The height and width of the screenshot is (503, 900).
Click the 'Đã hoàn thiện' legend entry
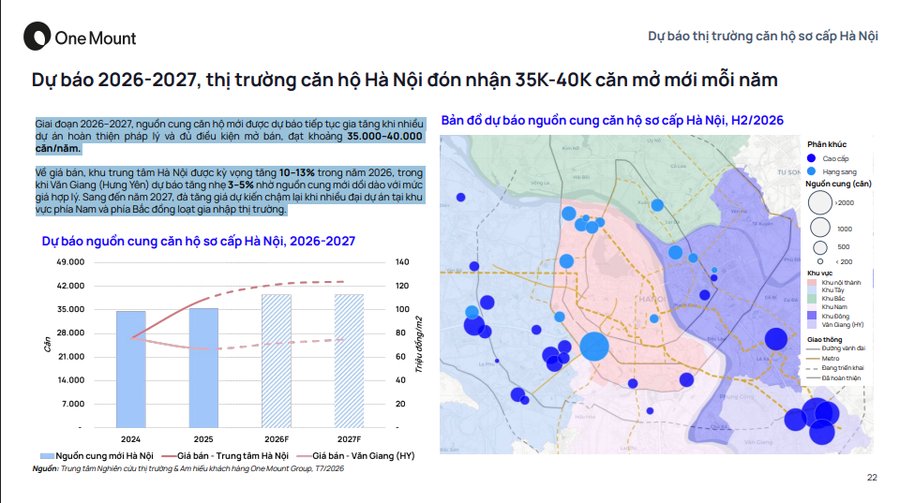coord(833,378)
